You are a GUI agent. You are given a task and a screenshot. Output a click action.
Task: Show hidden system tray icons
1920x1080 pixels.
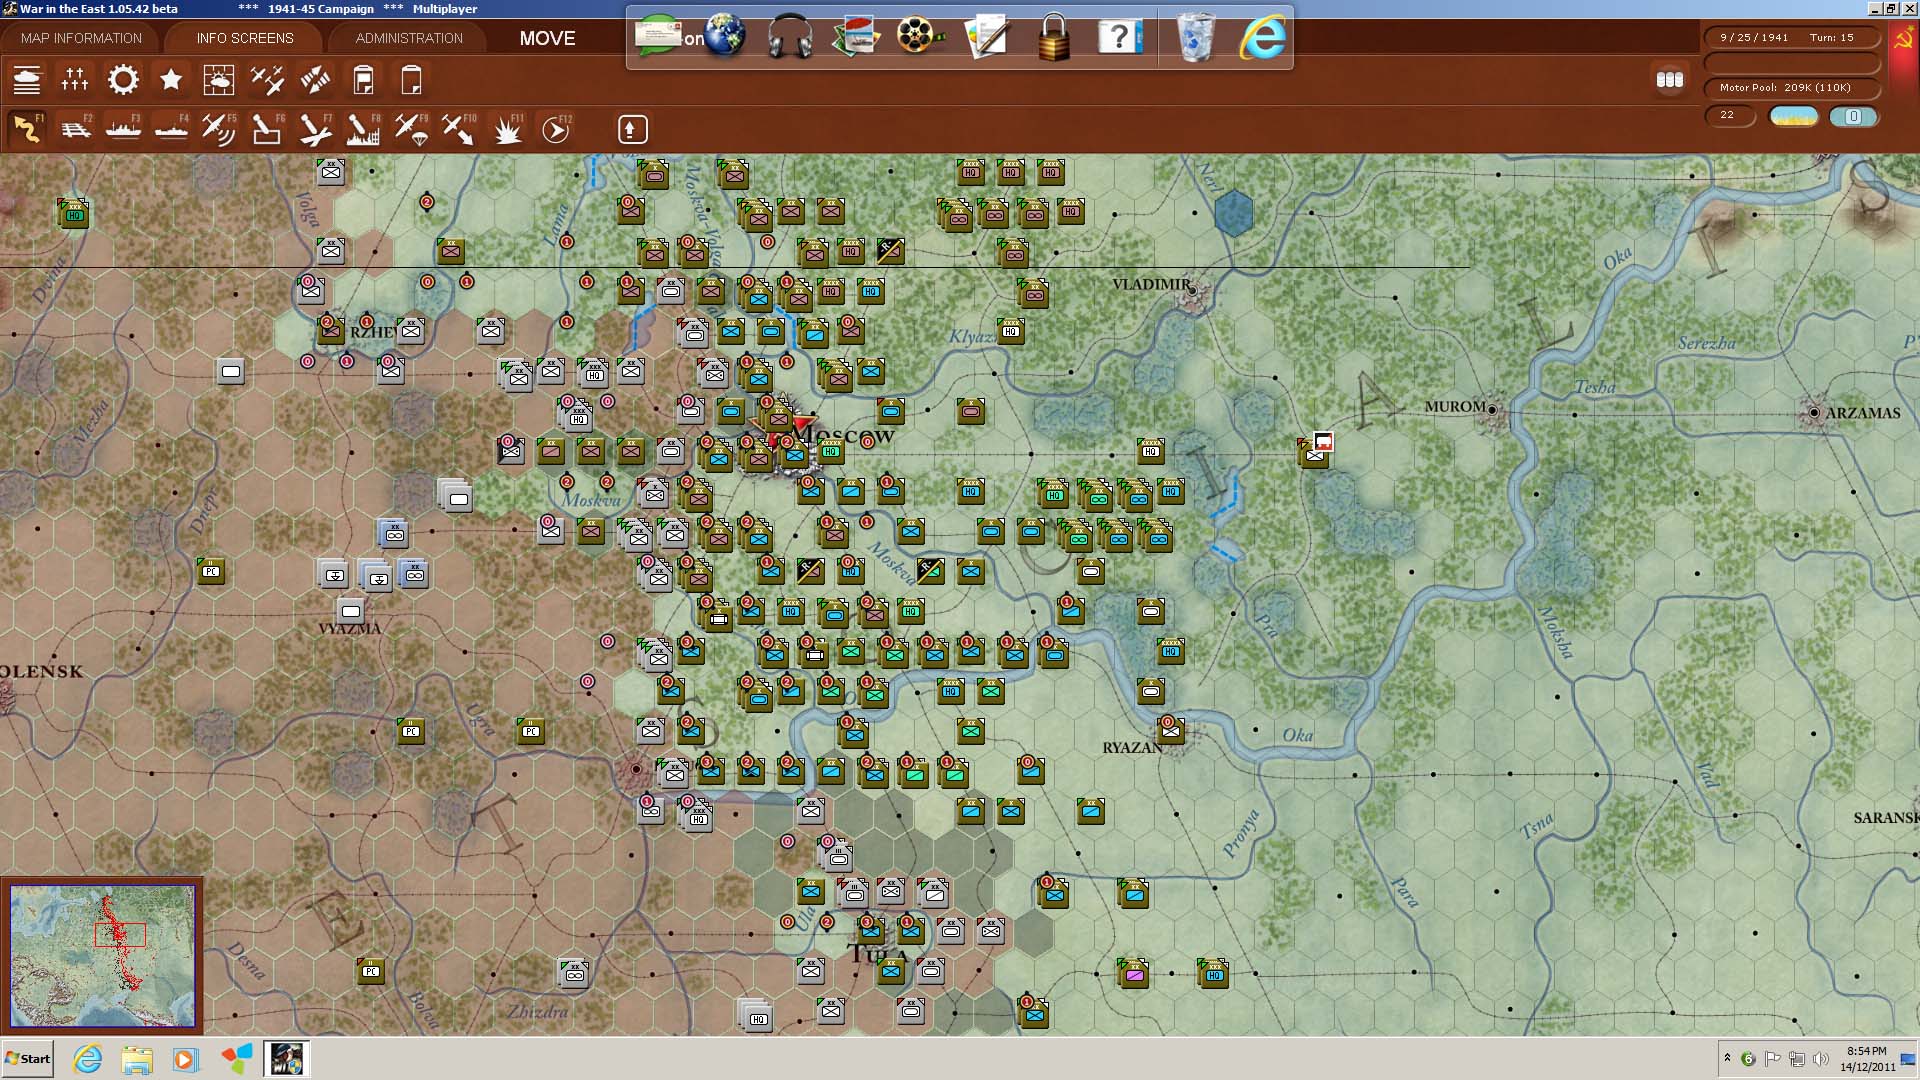(1727, 1058)
